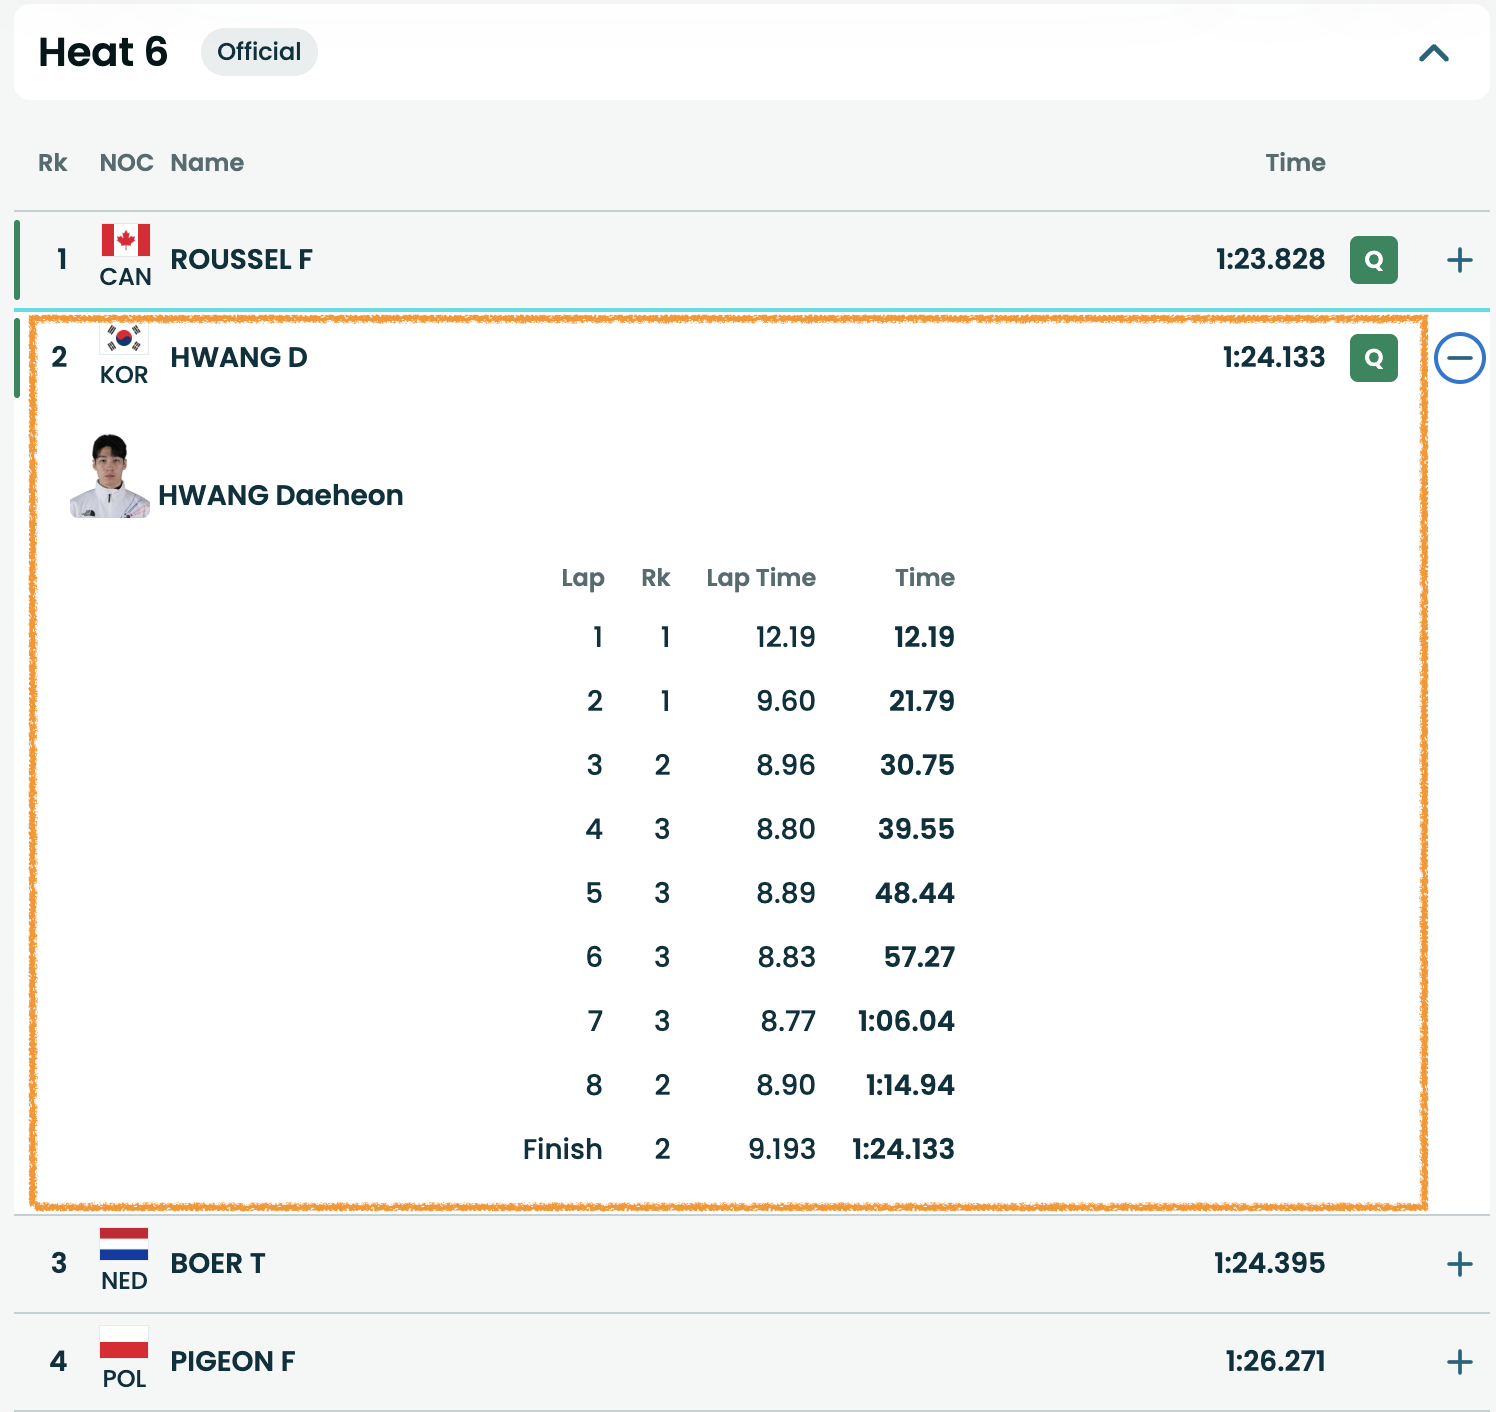Viewport: 1496px width, 1412px height.
Task: Expand Roussel F lap details
Action: 1459,260
